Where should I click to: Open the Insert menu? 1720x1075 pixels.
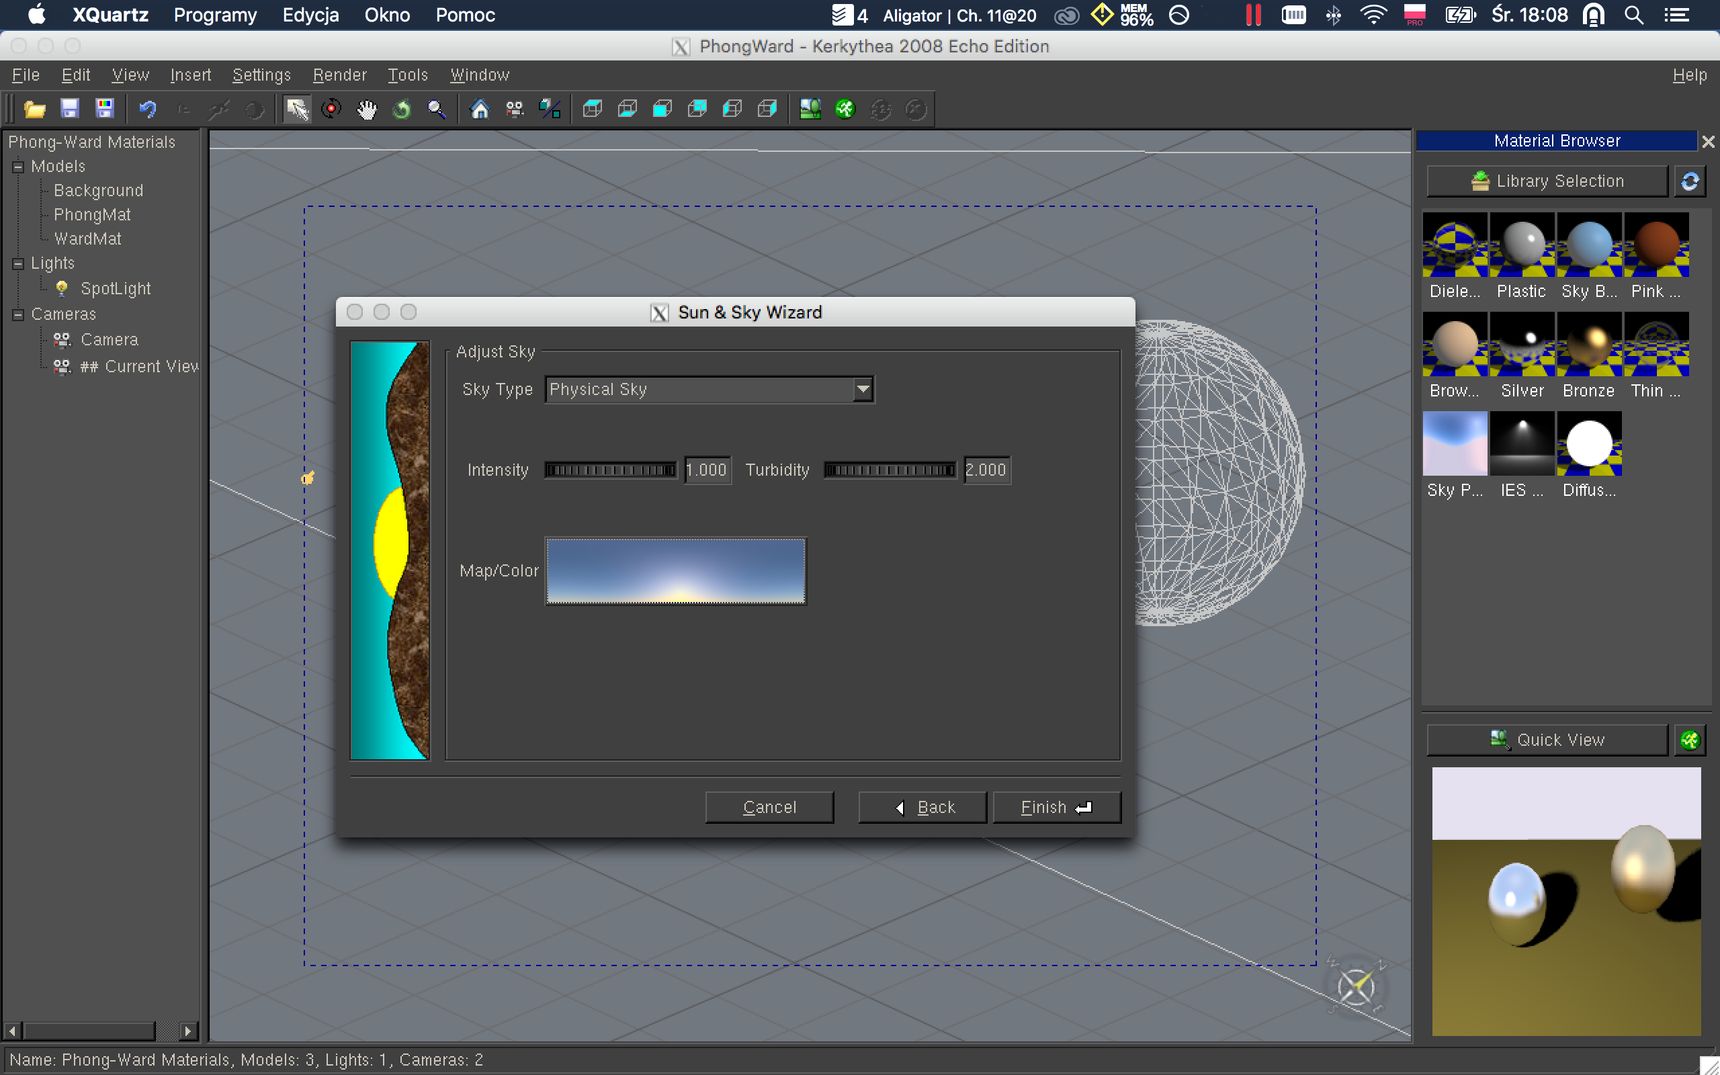pos(190,75)
